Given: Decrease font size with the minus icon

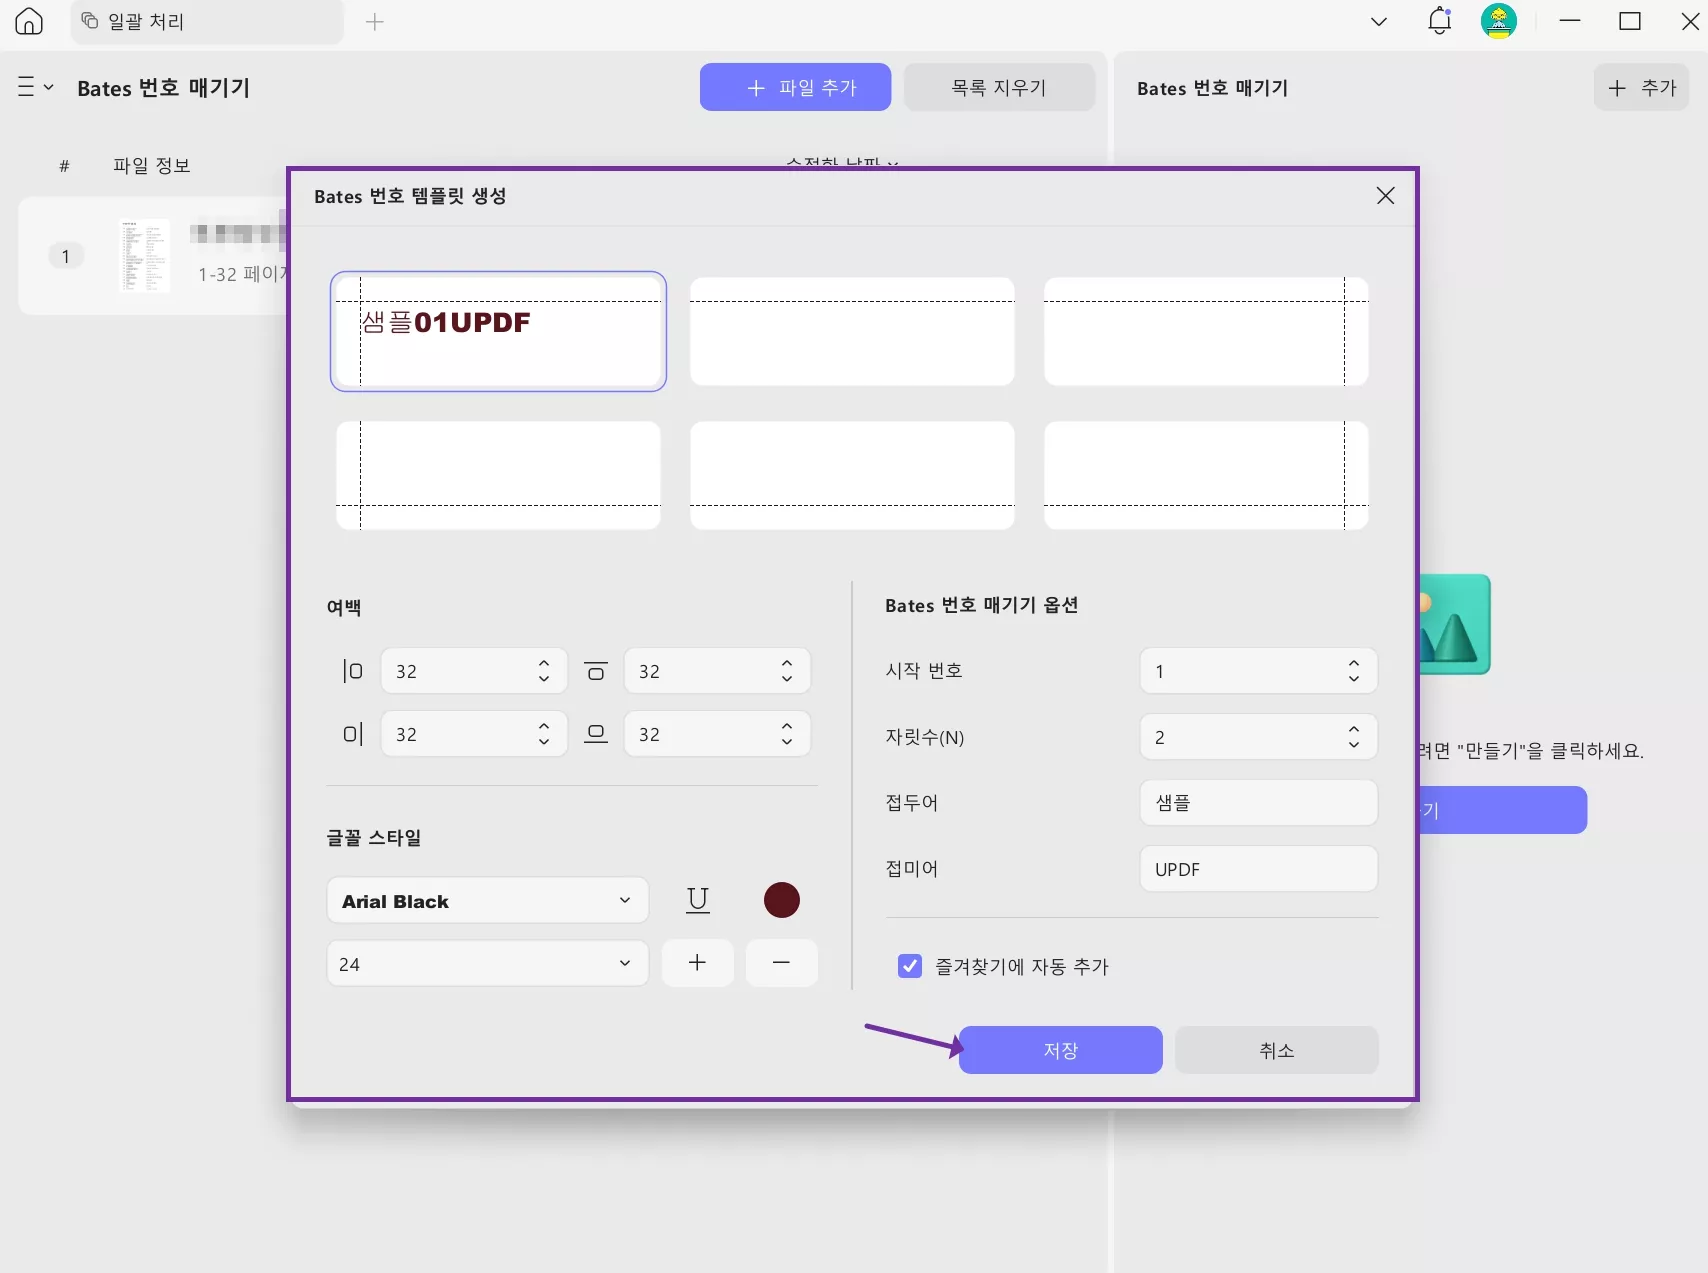Looking at the screenshot, I should pyautogui.click(x=781, y=963).
